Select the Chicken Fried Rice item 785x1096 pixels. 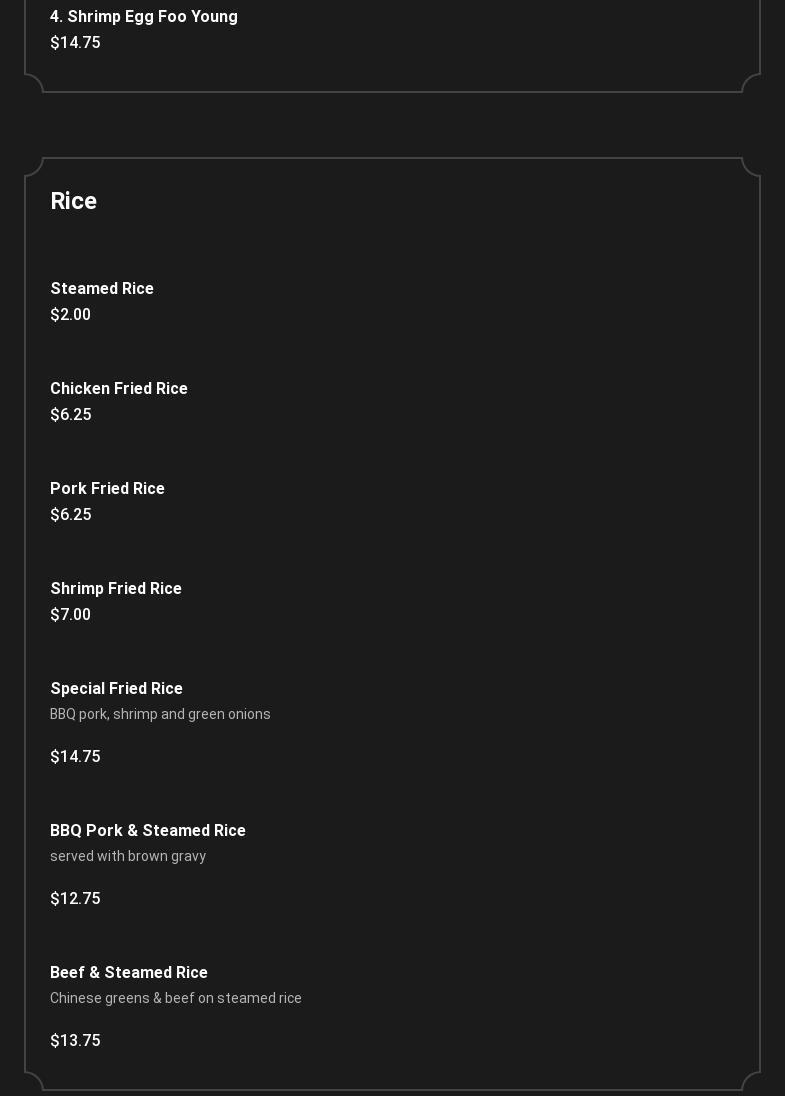pyautogui.click(x=119, y=389)
